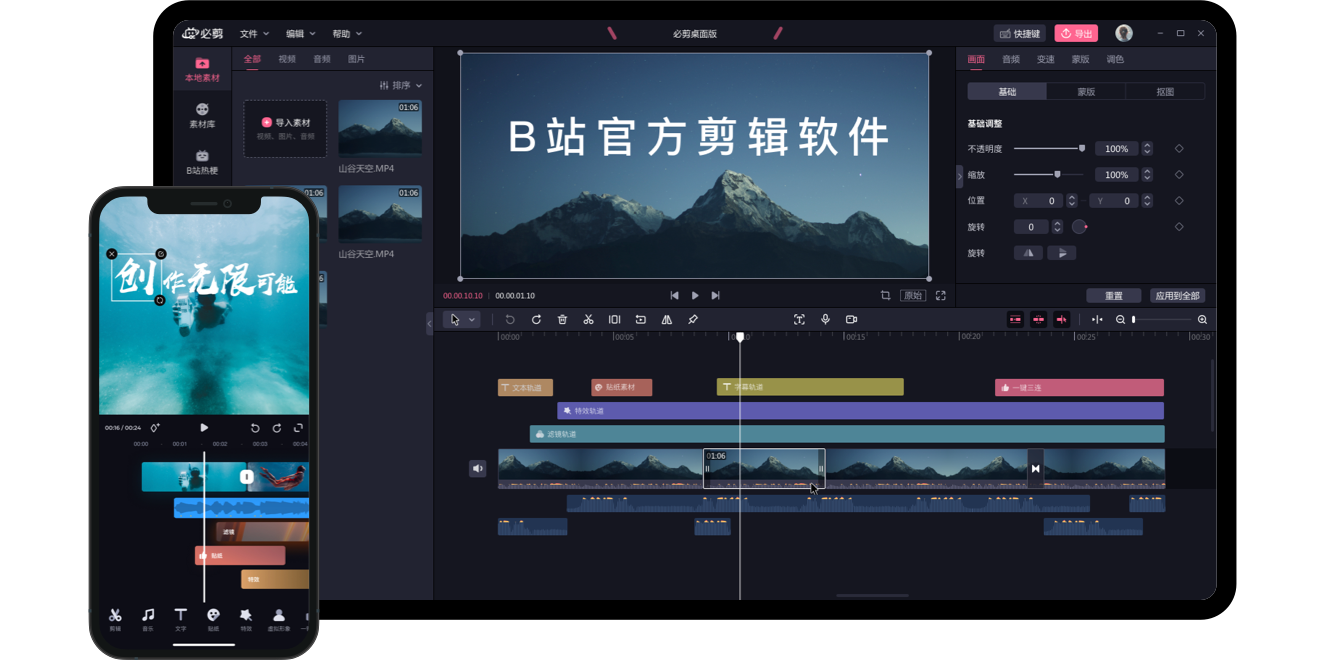Image resolution: width=1324 pixels, height=662 pixels.
Task: Expand the selection tool dropdown arrow
Action: (x=473, y=320)
